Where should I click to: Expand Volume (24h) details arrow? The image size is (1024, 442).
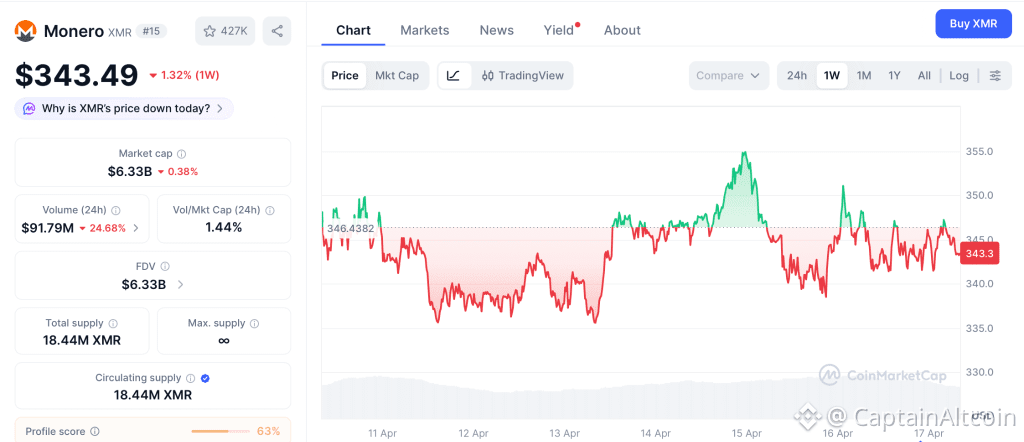point(136,228)
